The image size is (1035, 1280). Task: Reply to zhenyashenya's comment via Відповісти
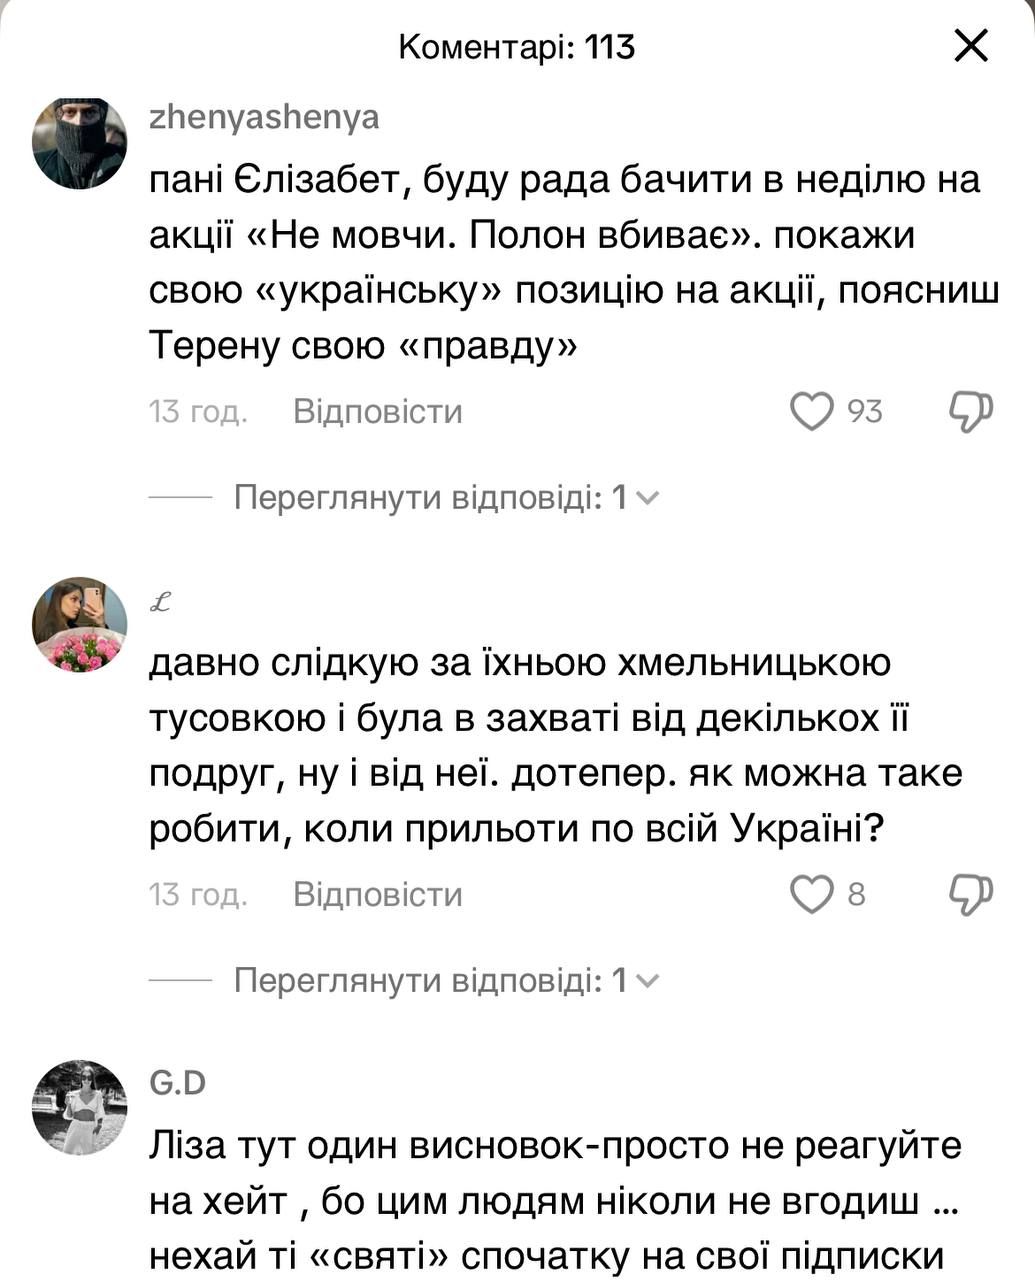tap(377, 411)
